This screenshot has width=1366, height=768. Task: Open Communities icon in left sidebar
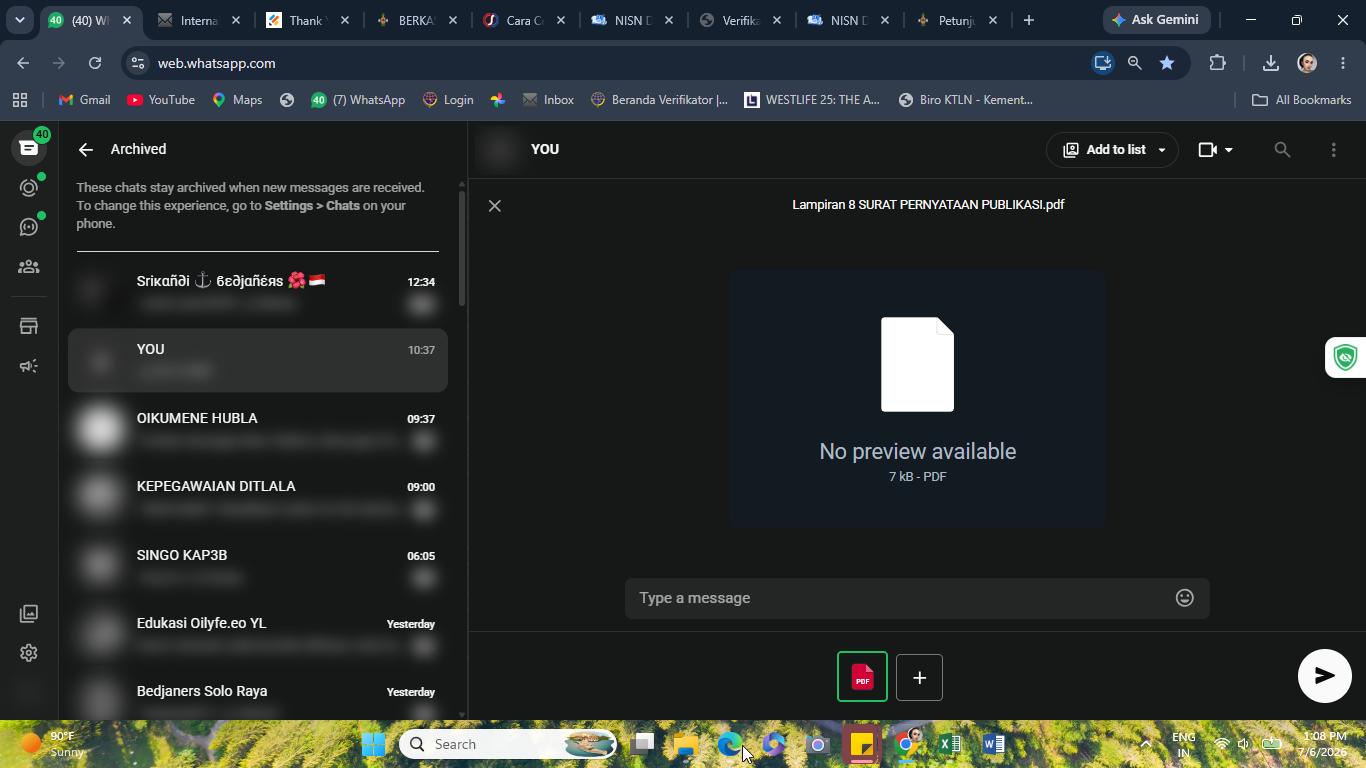pos(29,267)
